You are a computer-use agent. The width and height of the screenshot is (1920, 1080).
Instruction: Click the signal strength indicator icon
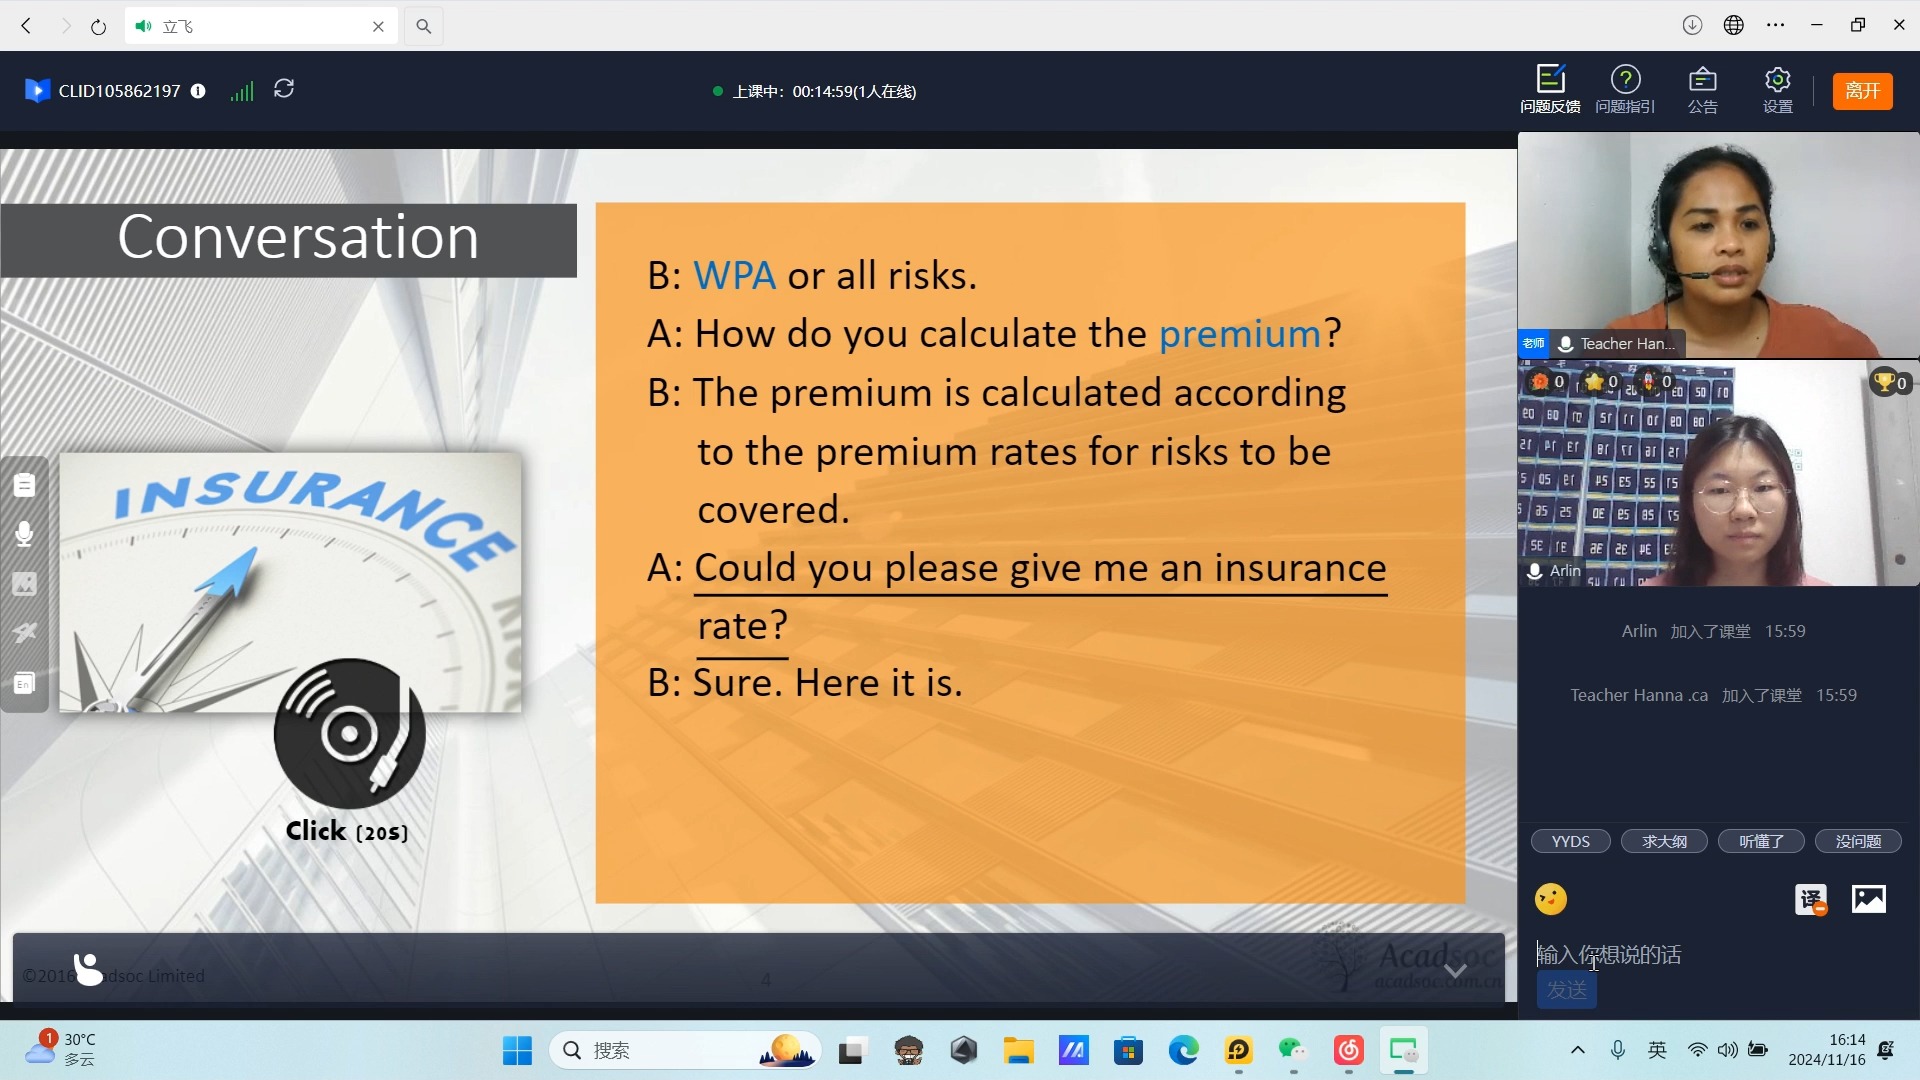241,90
